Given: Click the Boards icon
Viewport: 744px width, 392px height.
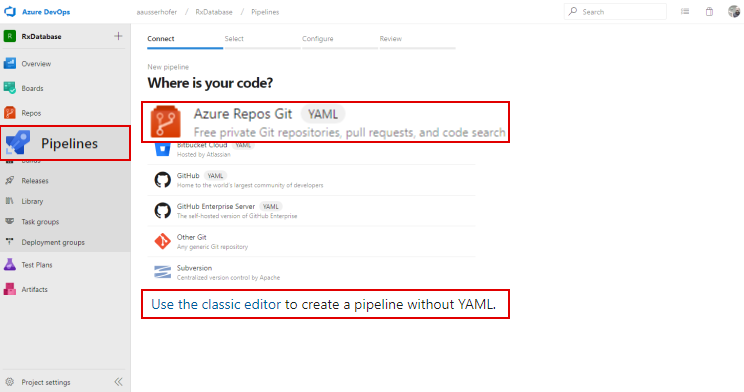Looking at the screenshot, I should pyautogui.click(x=10, y=88).
